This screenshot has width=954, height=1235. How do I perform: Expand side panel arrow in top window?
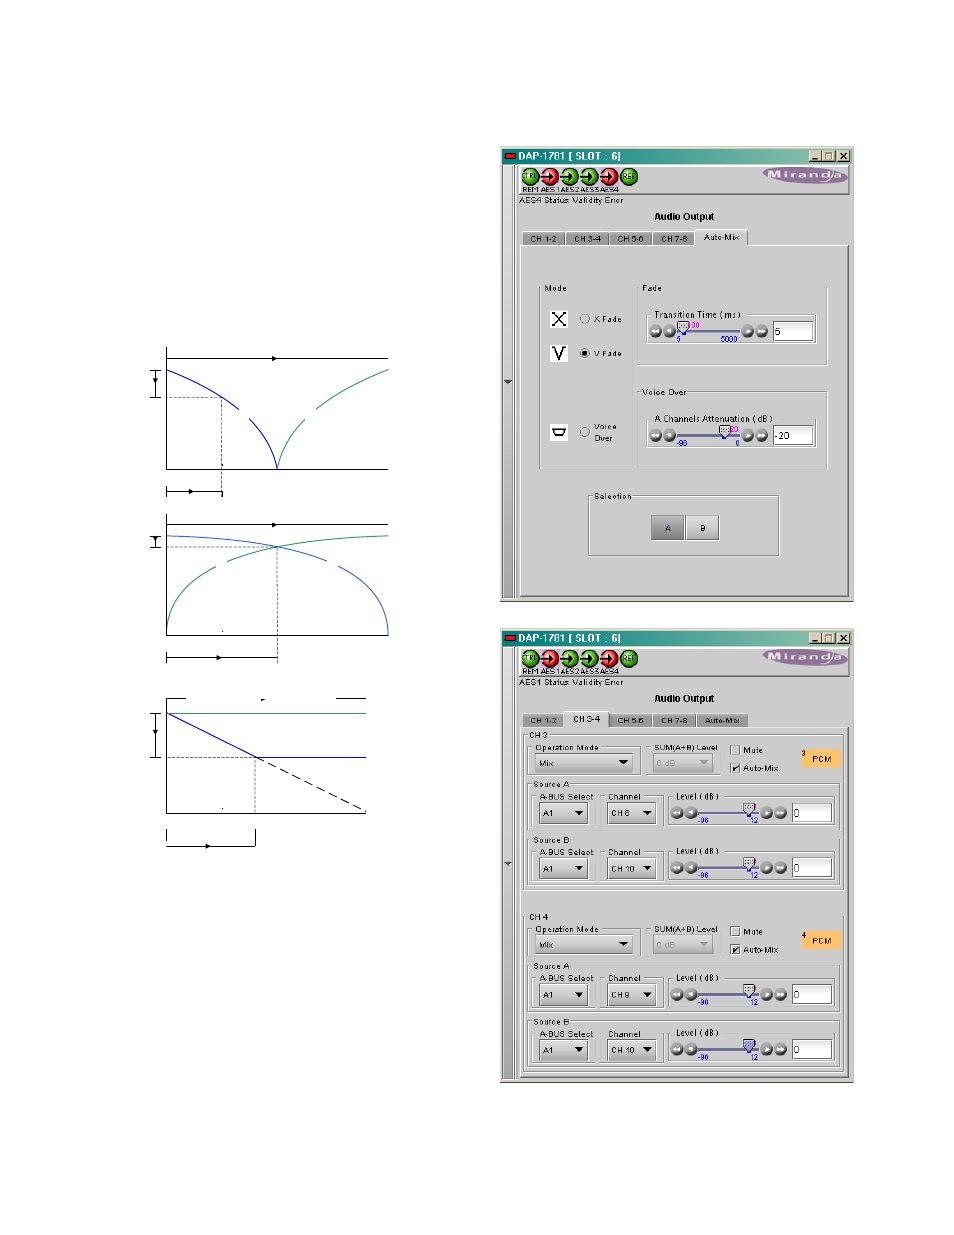(508, 382)
